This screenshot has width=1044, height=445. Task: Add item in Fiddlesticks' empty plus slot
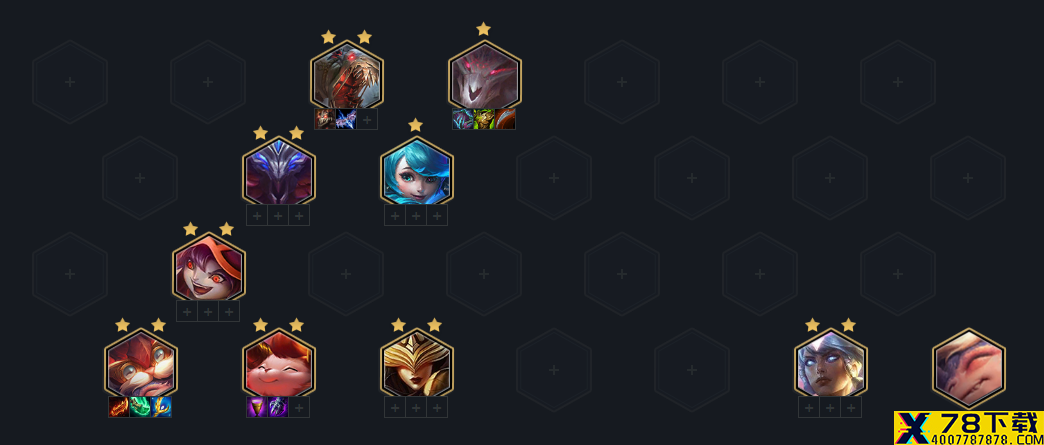[367, 119]
